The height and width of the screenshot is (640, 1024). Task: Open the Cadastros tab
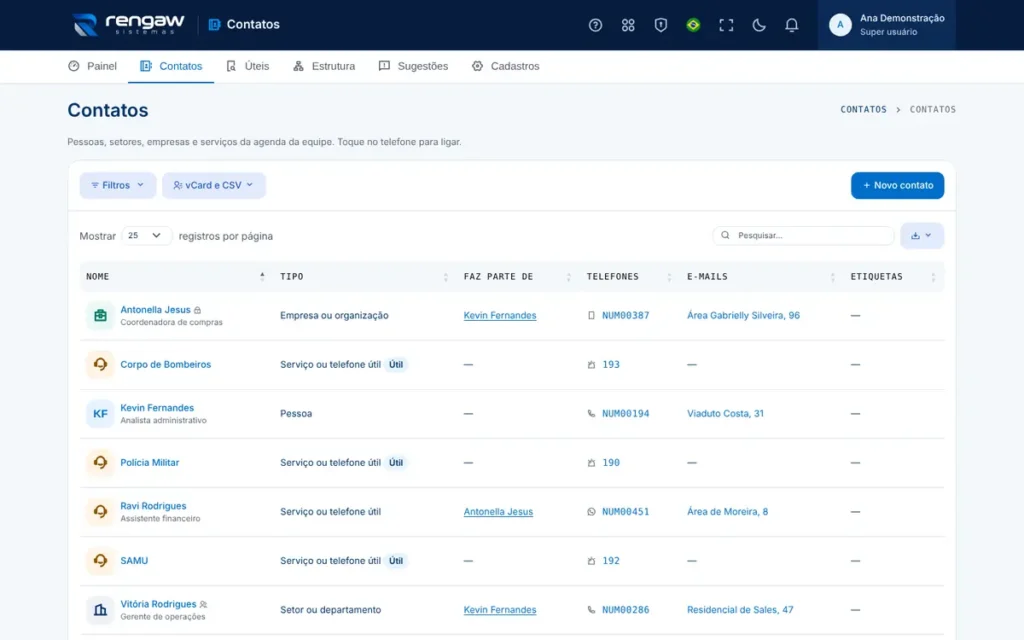point(505,66)
